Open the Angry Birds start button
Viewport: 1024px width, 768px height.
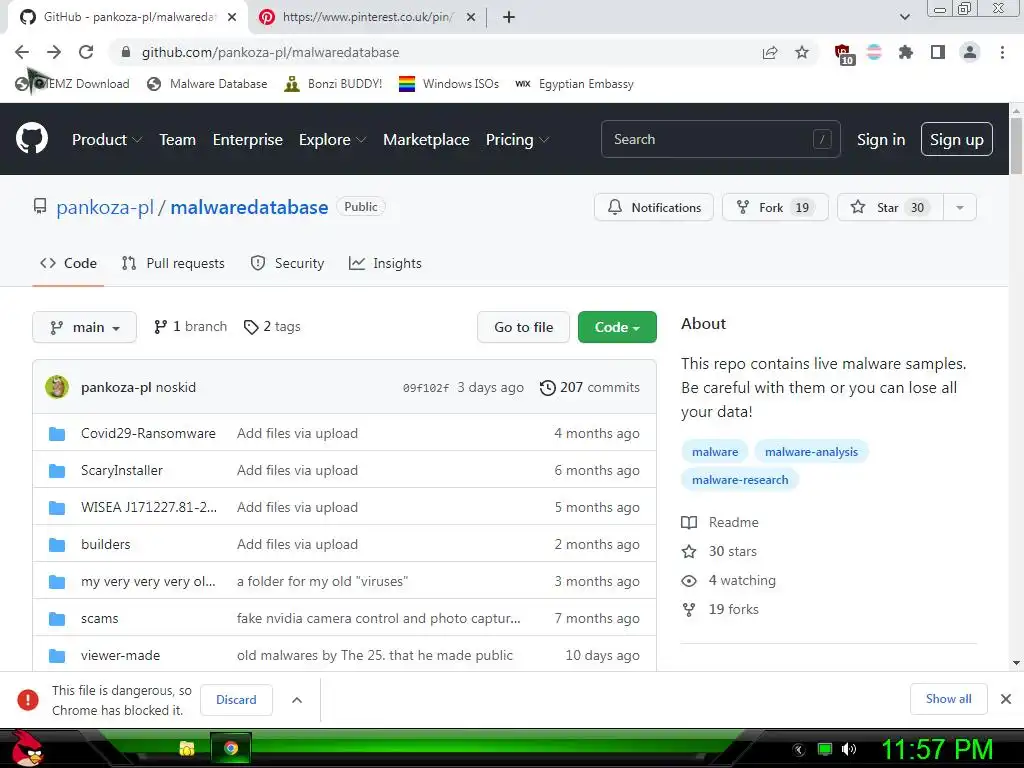pyautogui.click(x=27, y=748)
